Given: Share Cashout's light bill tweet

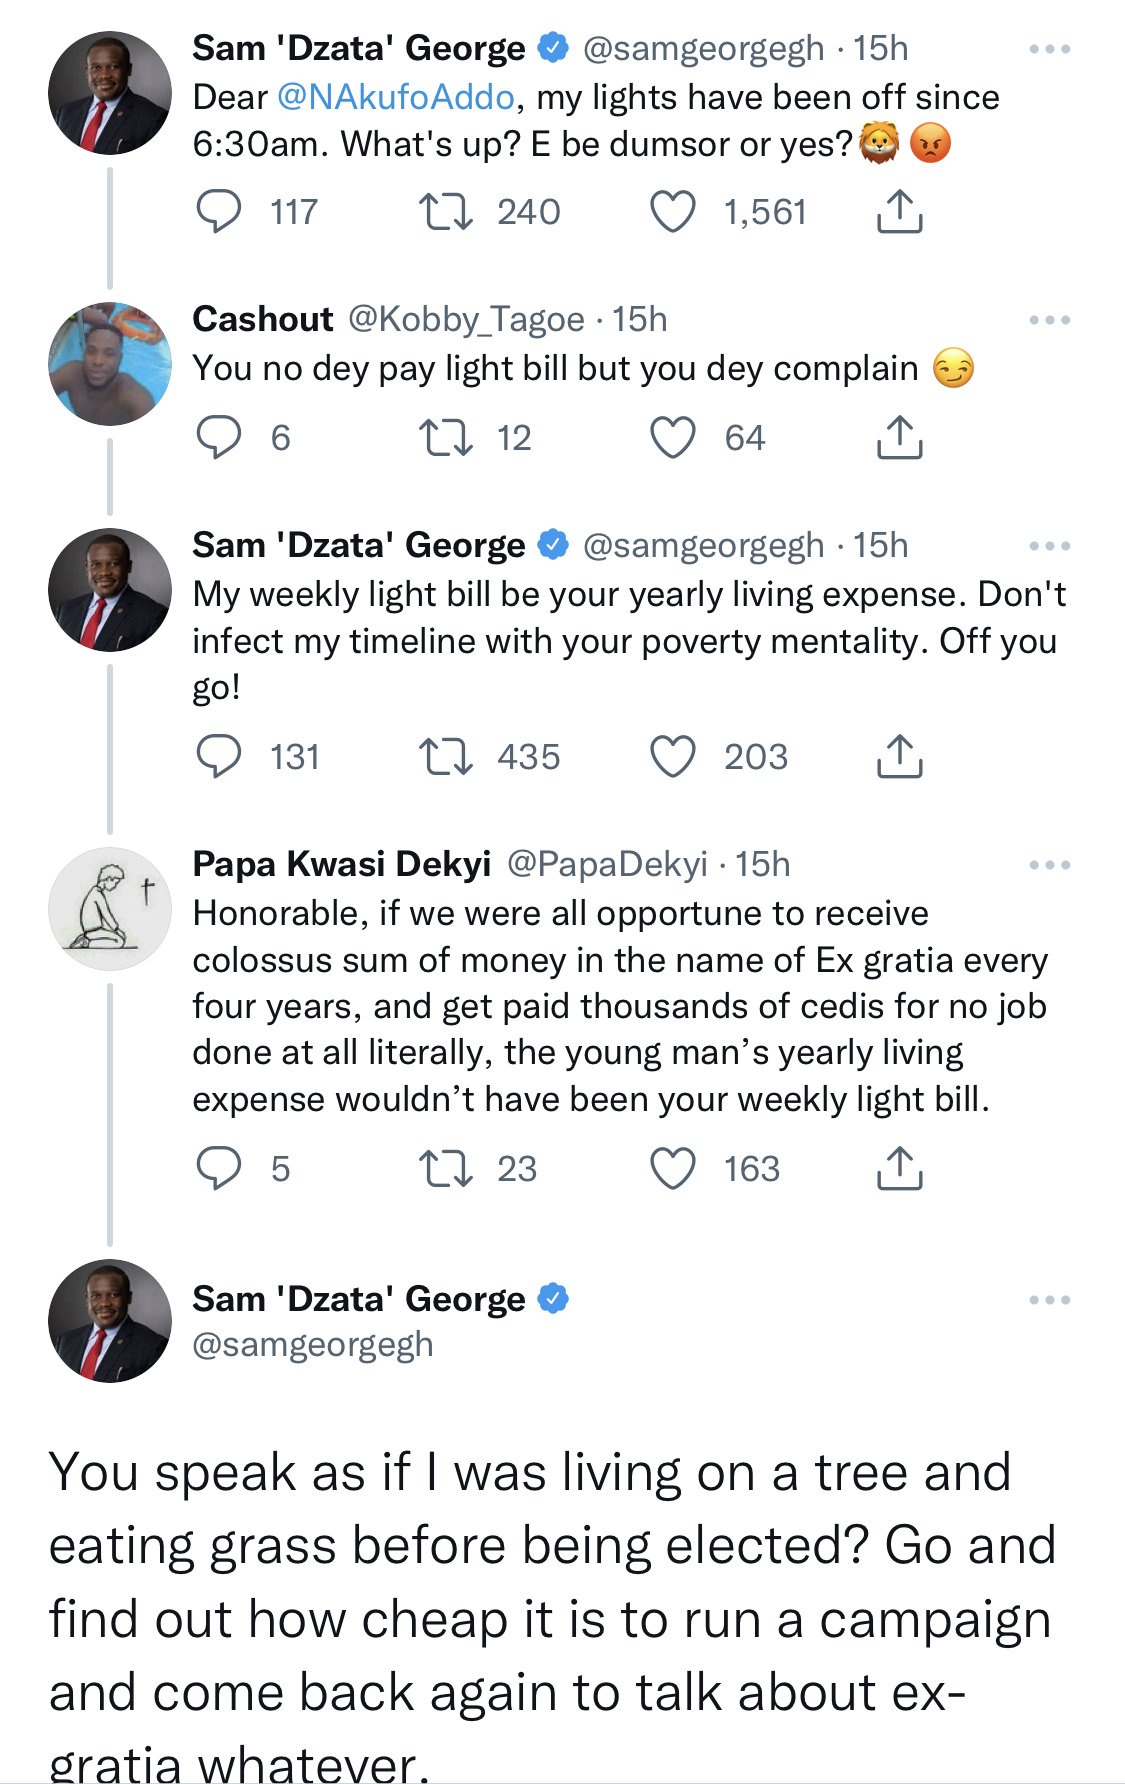Looking at the screenshot, I should tap(899, 438).
